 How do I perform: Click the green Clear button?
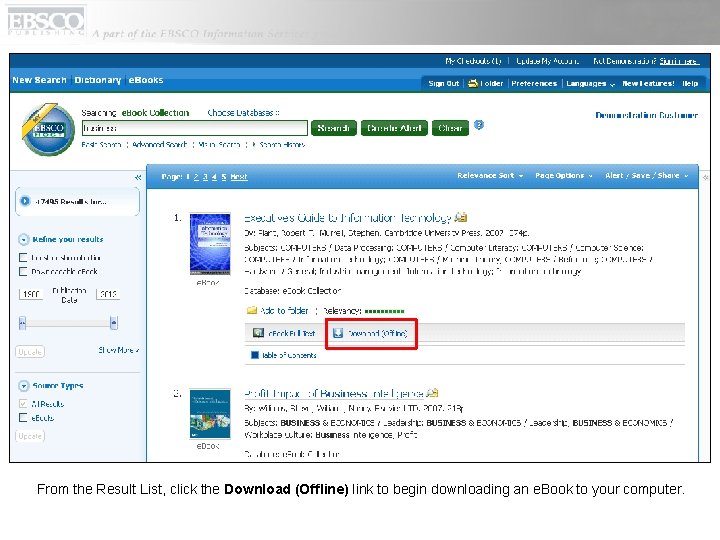tap(450, 128)
